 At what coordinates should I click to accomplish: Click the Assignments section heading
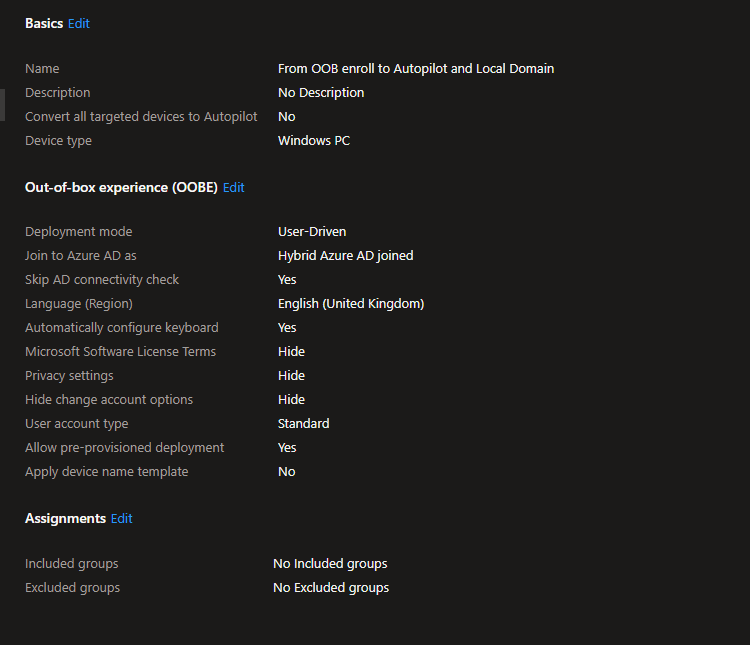66,519
